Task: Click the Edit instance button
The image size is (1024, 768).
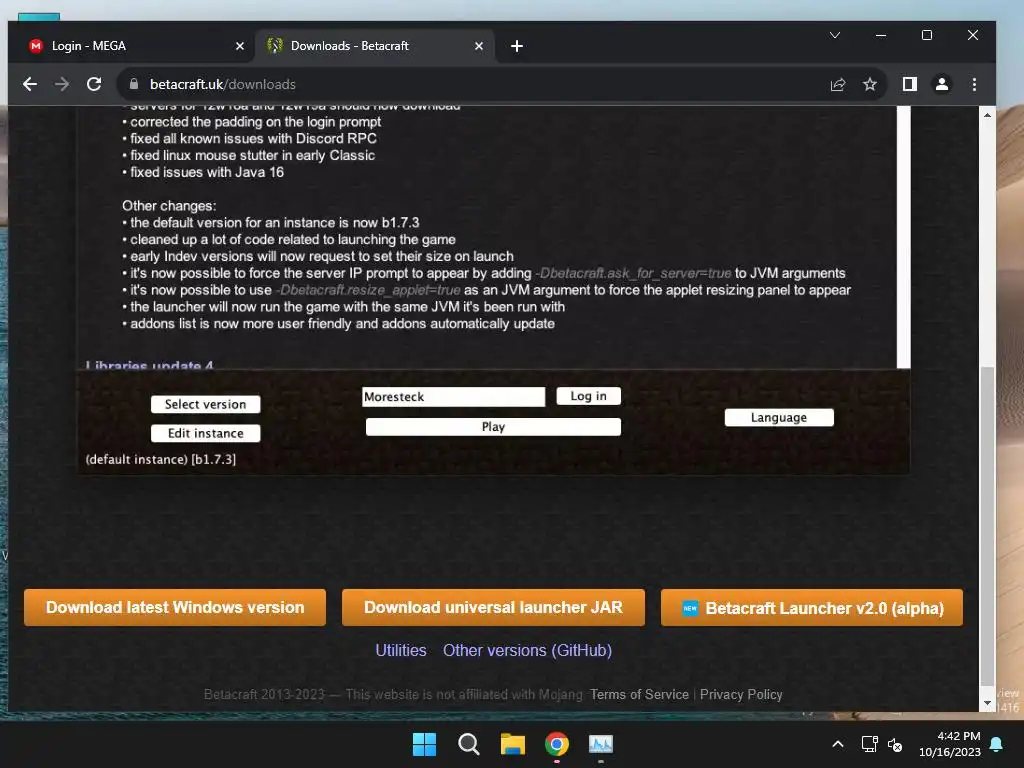Action: coord(205,433)
